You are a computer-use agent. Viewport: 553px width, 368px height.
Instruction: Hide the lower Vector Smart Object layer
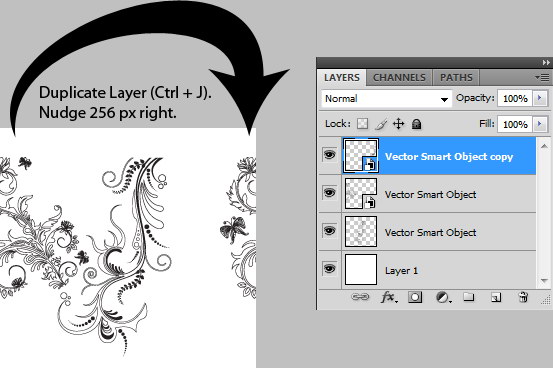tap(329, 231)
